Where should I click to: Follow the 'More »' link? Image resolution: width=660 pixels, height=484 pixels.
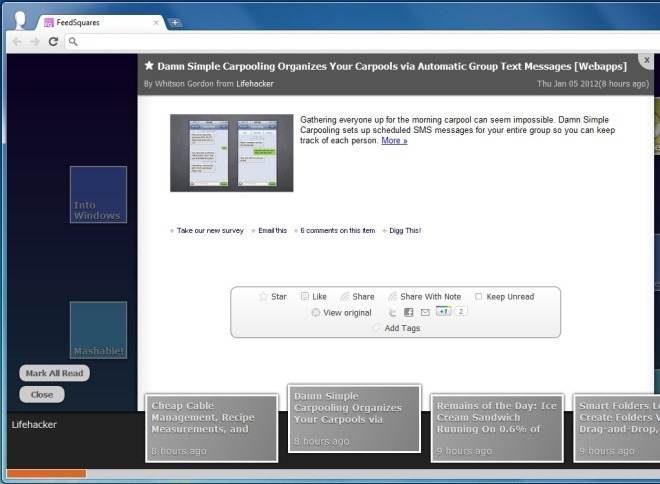[x=394, y=141]
